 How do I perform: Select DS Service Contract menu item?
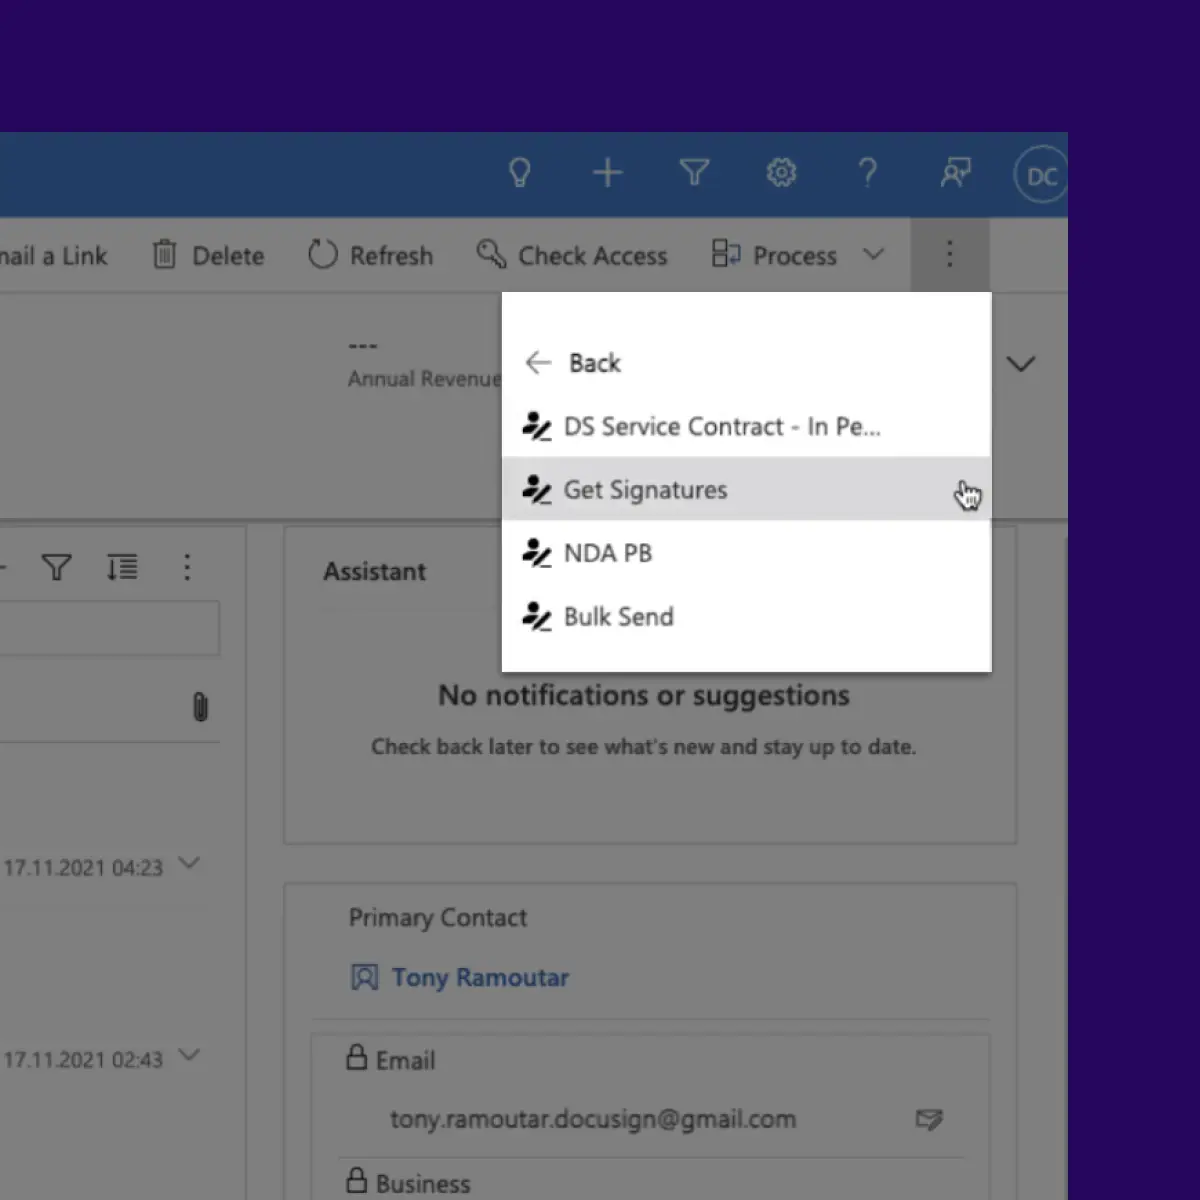[x=746, y=426]
